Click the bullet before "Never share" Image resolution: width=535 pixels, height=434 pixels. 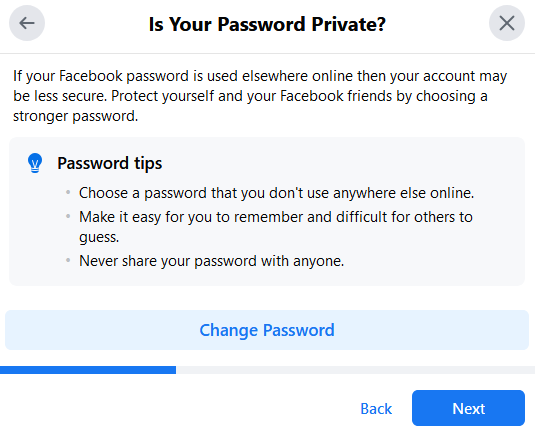tap(68, 260)
